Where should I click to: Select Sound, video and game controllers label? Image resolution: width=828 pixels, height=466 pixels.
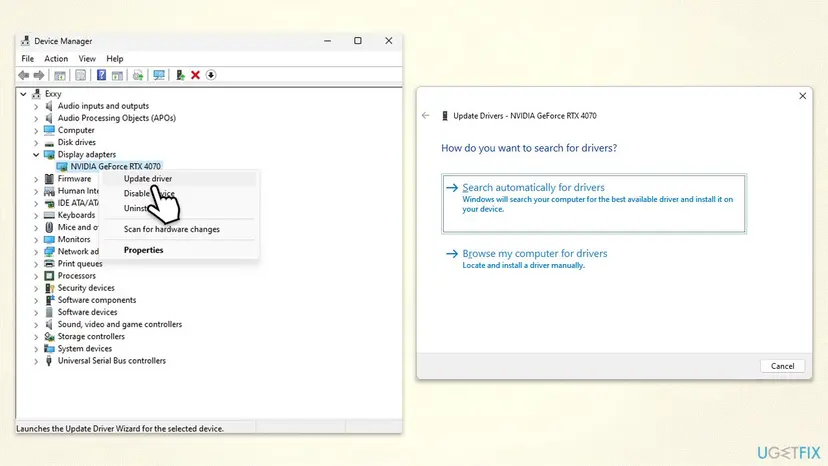[x=120, y=324]
